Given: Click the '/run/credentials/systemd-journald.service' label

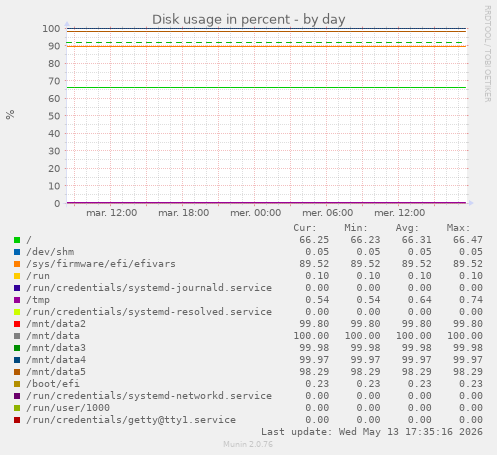Looking at the screenshot, I should [149, 288].
